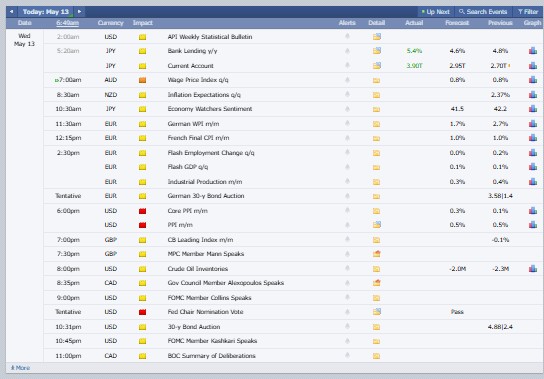The height and width of the screenshot is (379, 544).
Task: Click the 5.4% actual value for Bank Lending
Action: [x=414, y=51]
